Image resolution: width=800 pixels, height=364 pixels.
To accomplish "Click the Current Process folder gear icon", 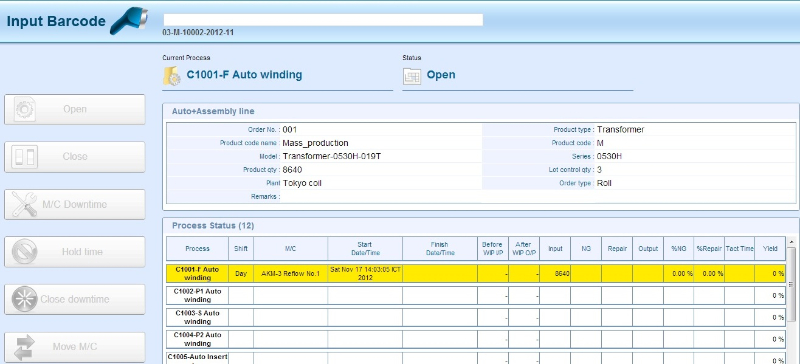I will [x=172, y=76].
